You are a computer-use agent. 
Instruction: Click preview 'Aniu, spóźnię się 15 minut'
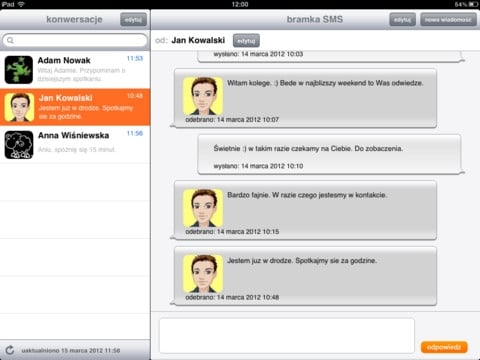[x=77, y=149]
